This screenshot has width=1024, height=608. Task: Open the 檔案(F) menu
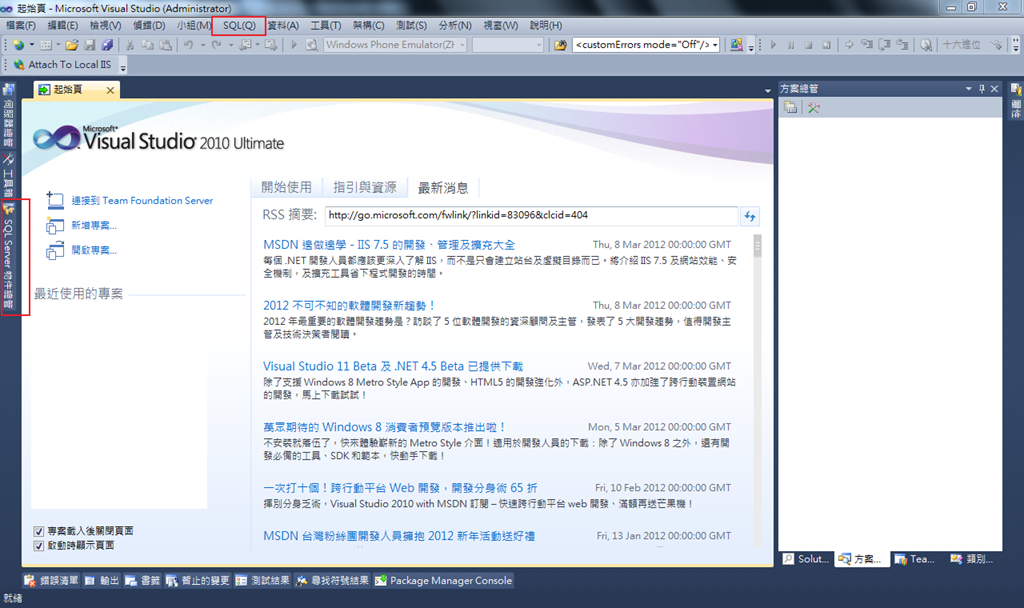point(20,25)
